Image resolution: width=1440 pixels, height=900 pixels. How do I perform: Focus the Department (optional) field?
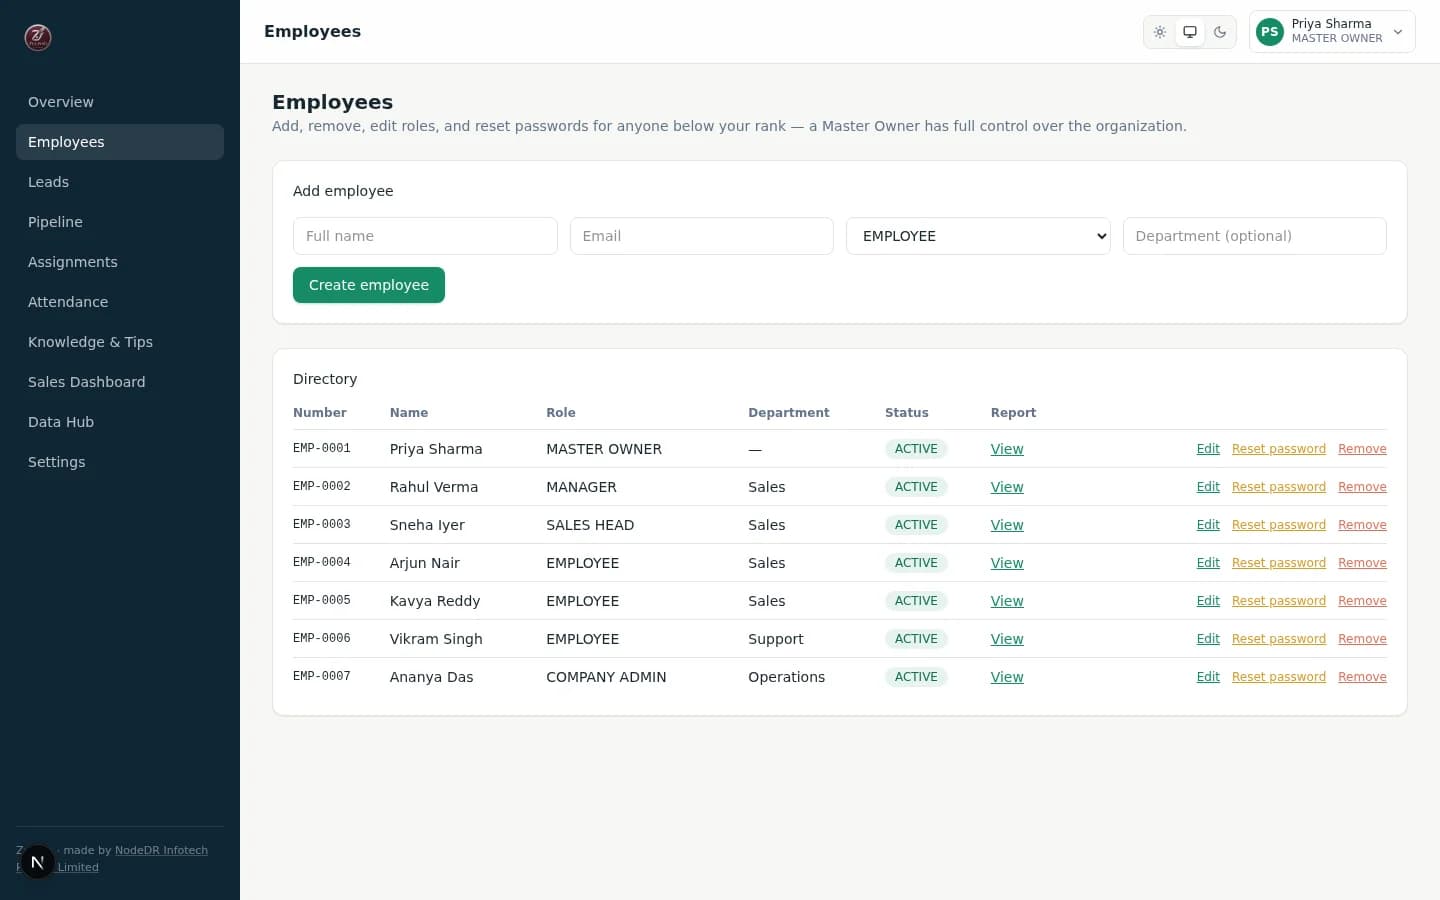point(1255,236)
